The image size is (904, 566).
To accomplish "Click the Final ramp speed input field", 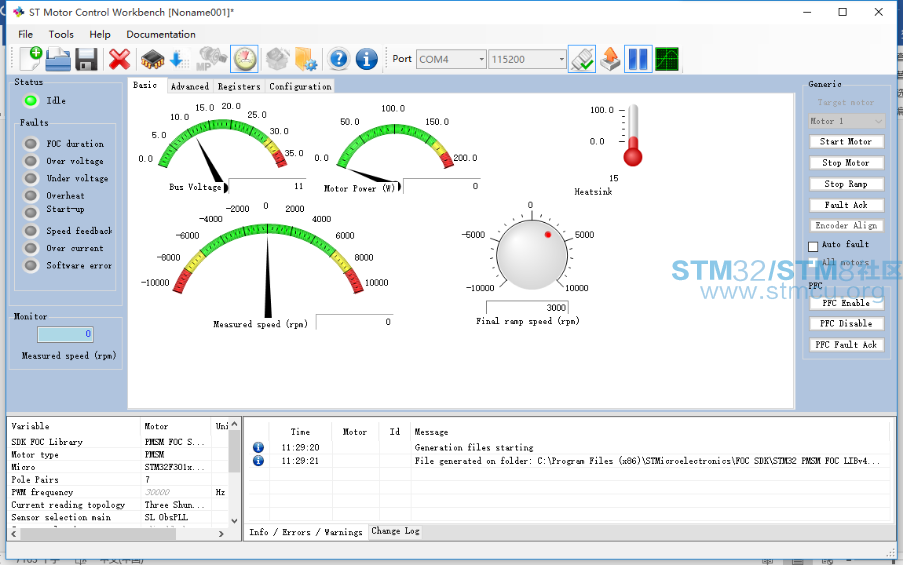I will coord(527,307).
